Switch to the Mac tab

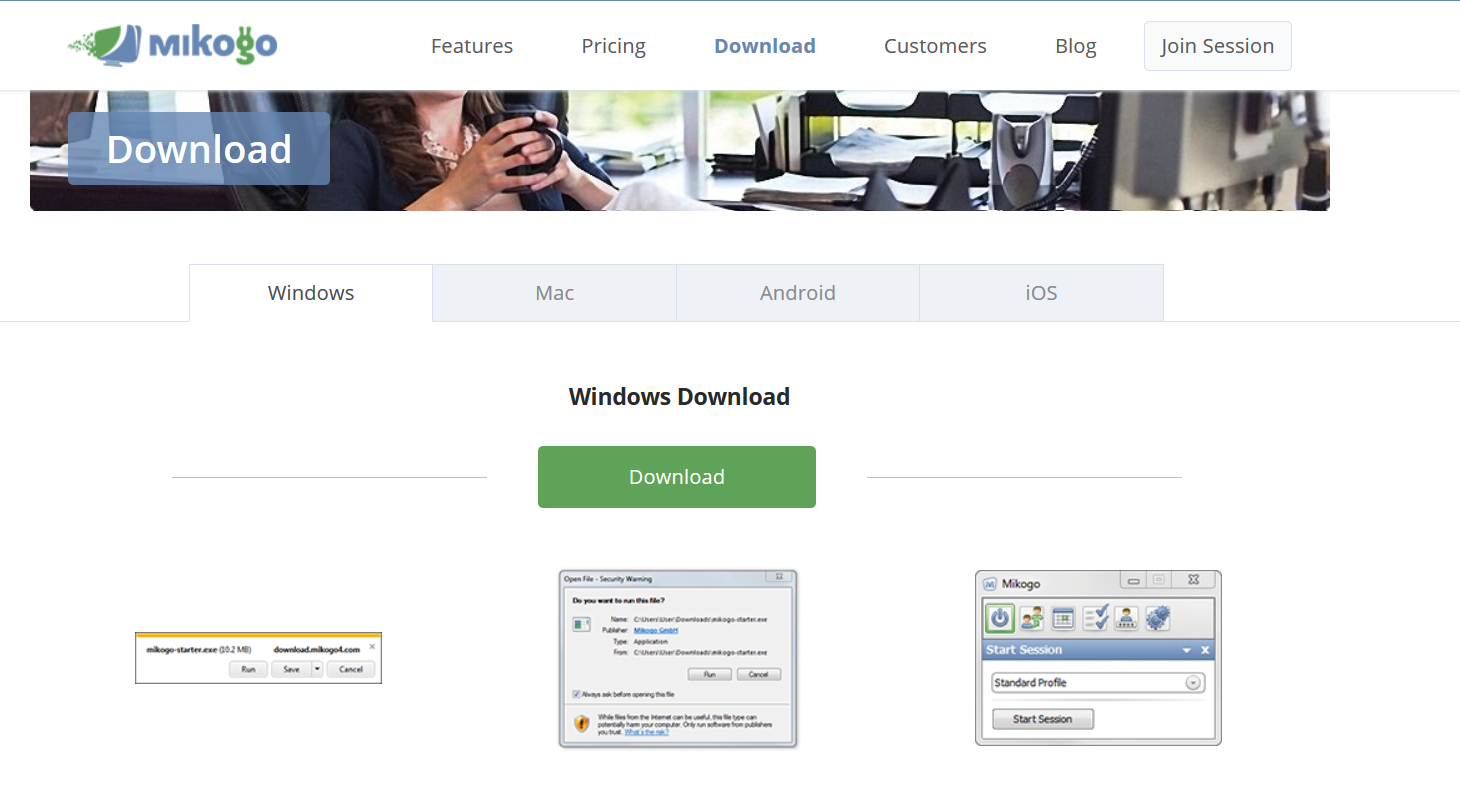click(555, 293)
